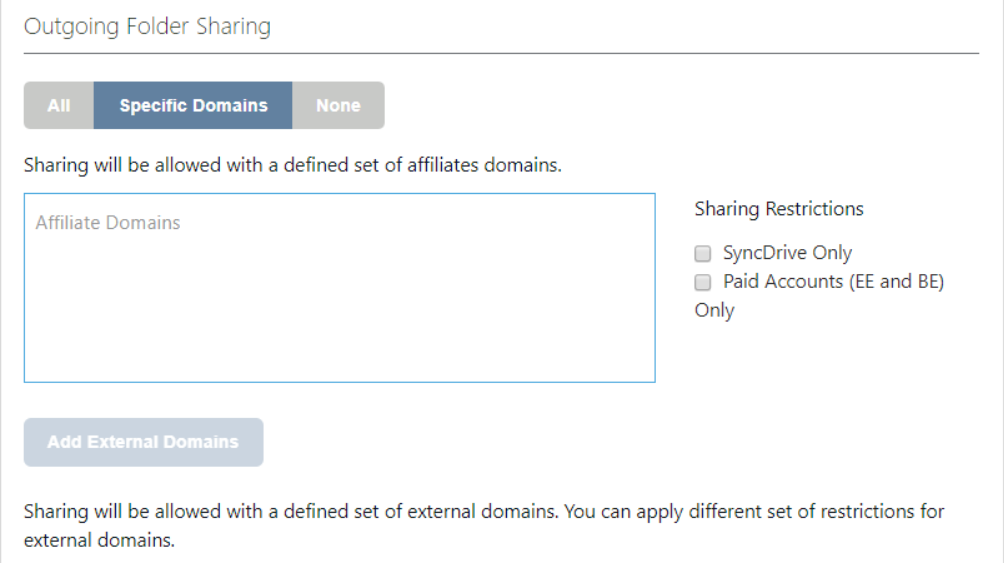Click the wrapped "Only" word under Paid Accounts
The width and height of the screenshot is (1004, 567).
click(x=714, y=310)
